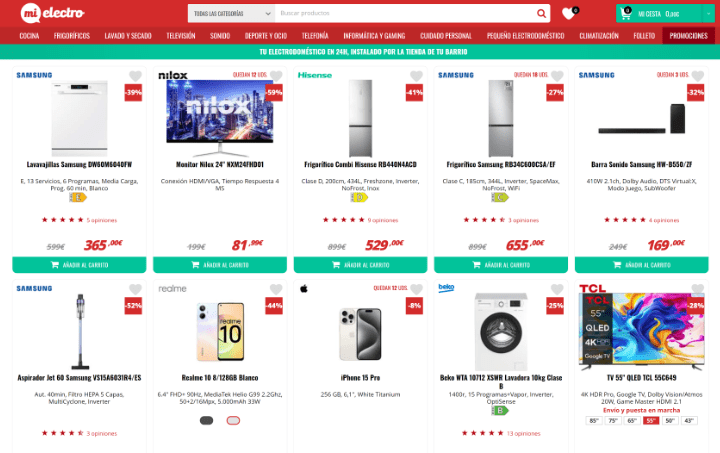Expand the Mi Cesta dropdown arrow
This screenshot has width=720, height=453.
pos(709,14)
